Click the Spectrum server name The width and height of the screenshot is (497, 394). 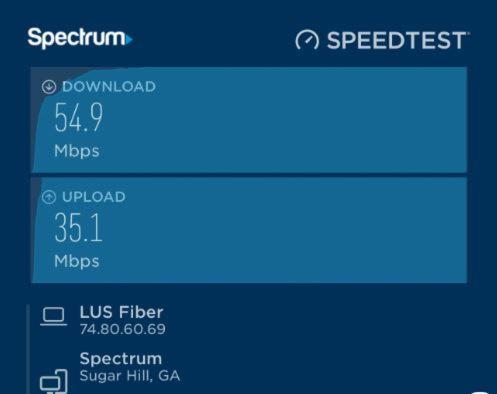click(x=121, y=359)
